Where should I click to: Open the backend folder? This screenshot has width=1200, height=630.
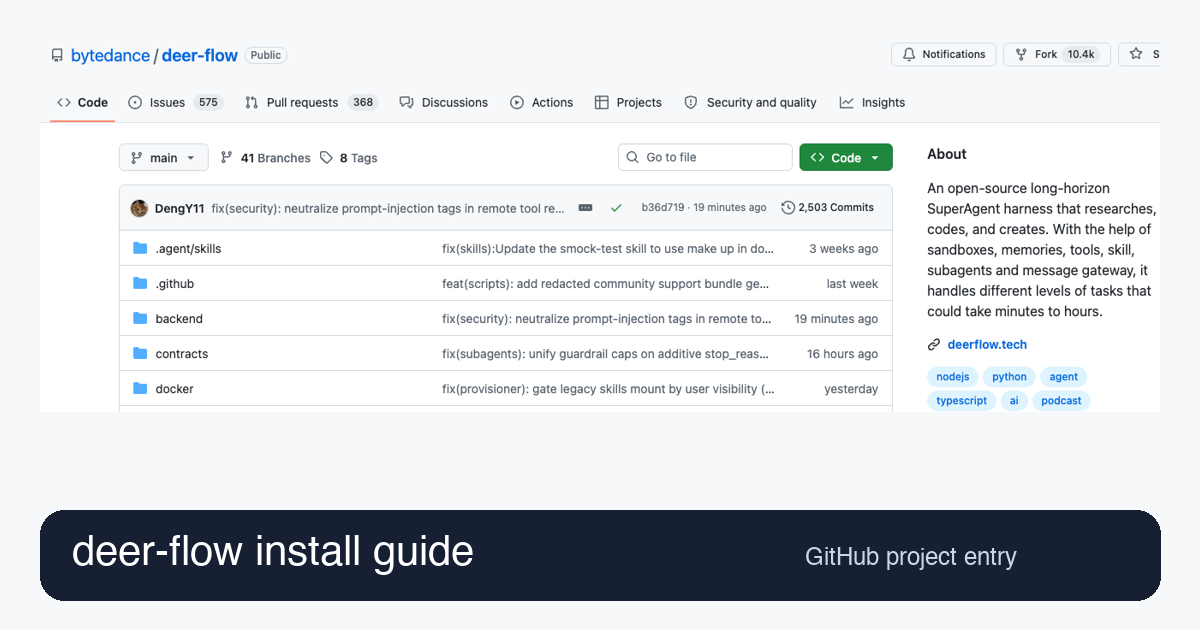pos(179,319)
